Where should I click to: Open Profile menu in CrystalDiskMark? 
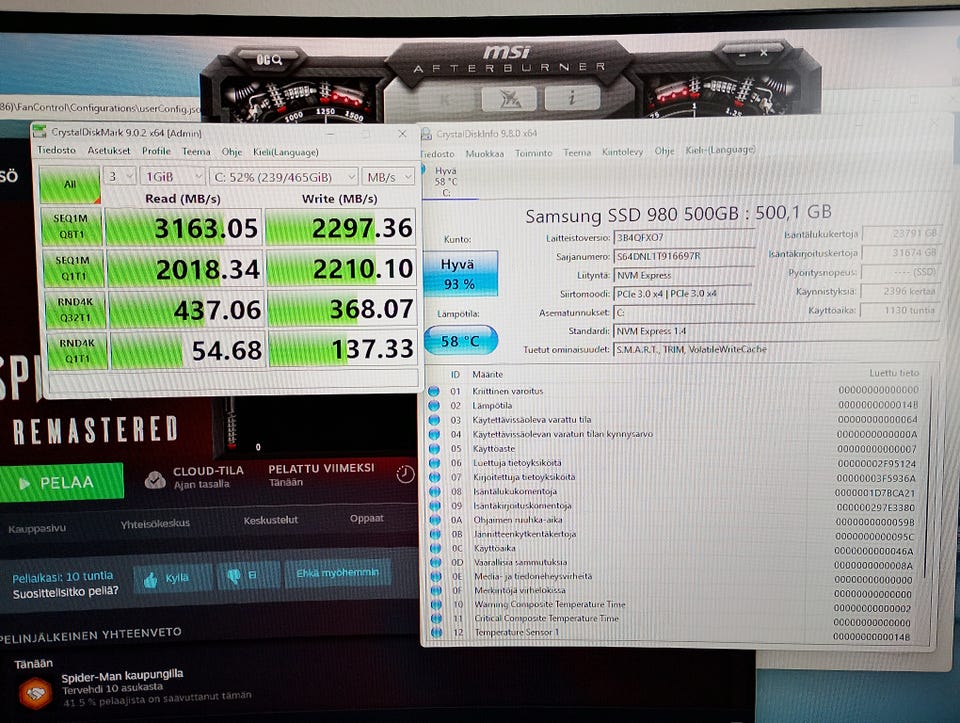tap(156, 151)
